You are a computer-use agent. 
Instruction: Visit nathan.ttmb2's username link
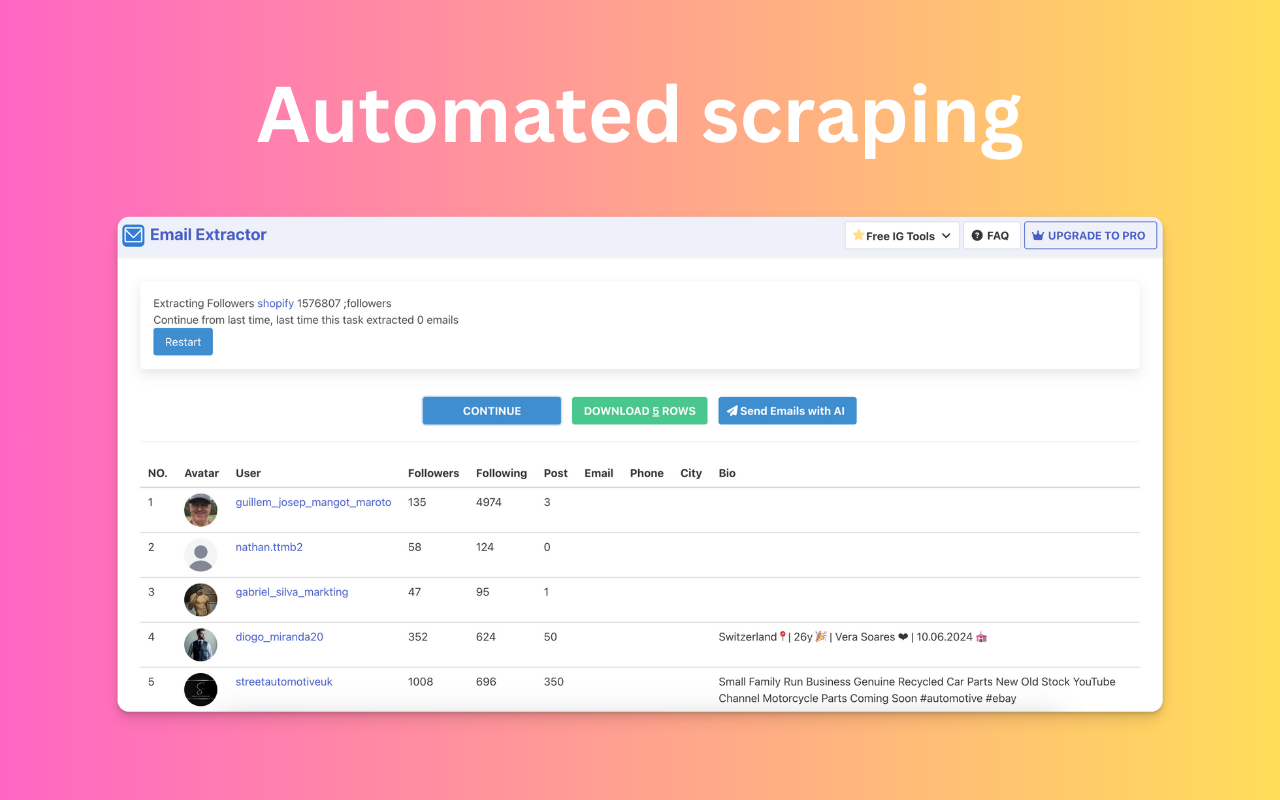pyautogui.click(x=269, y=546)
